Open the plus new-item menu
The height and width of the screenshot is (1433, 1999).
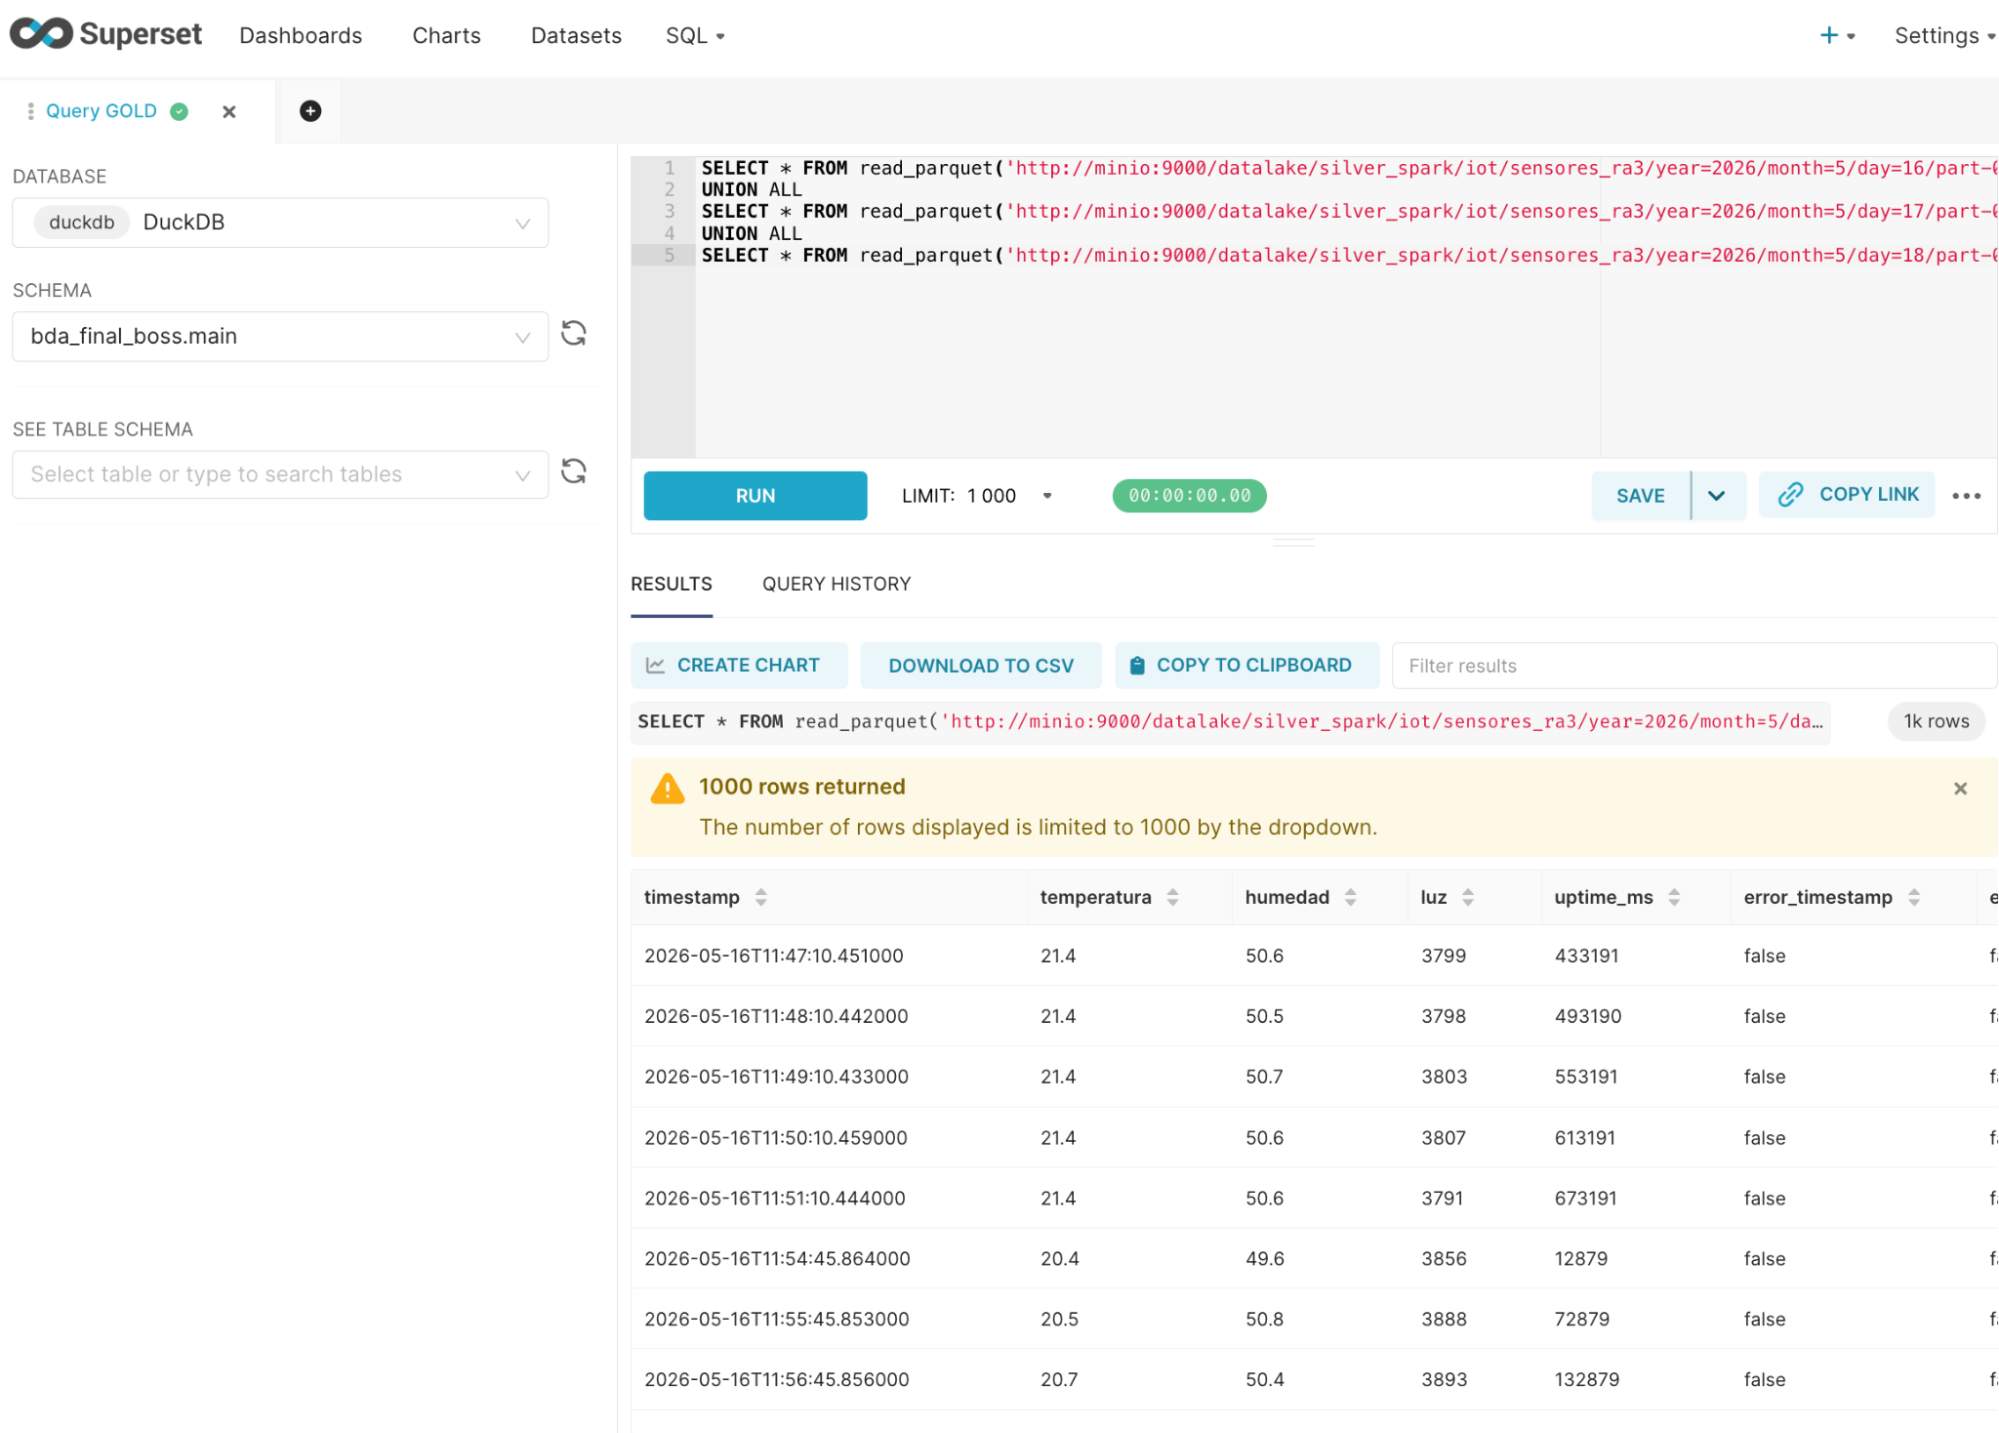point(1837,36)
